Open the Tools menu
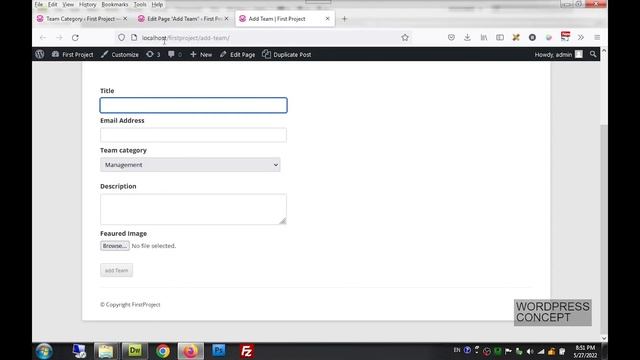This screenshot has height=360, width=640. [140, 4]
